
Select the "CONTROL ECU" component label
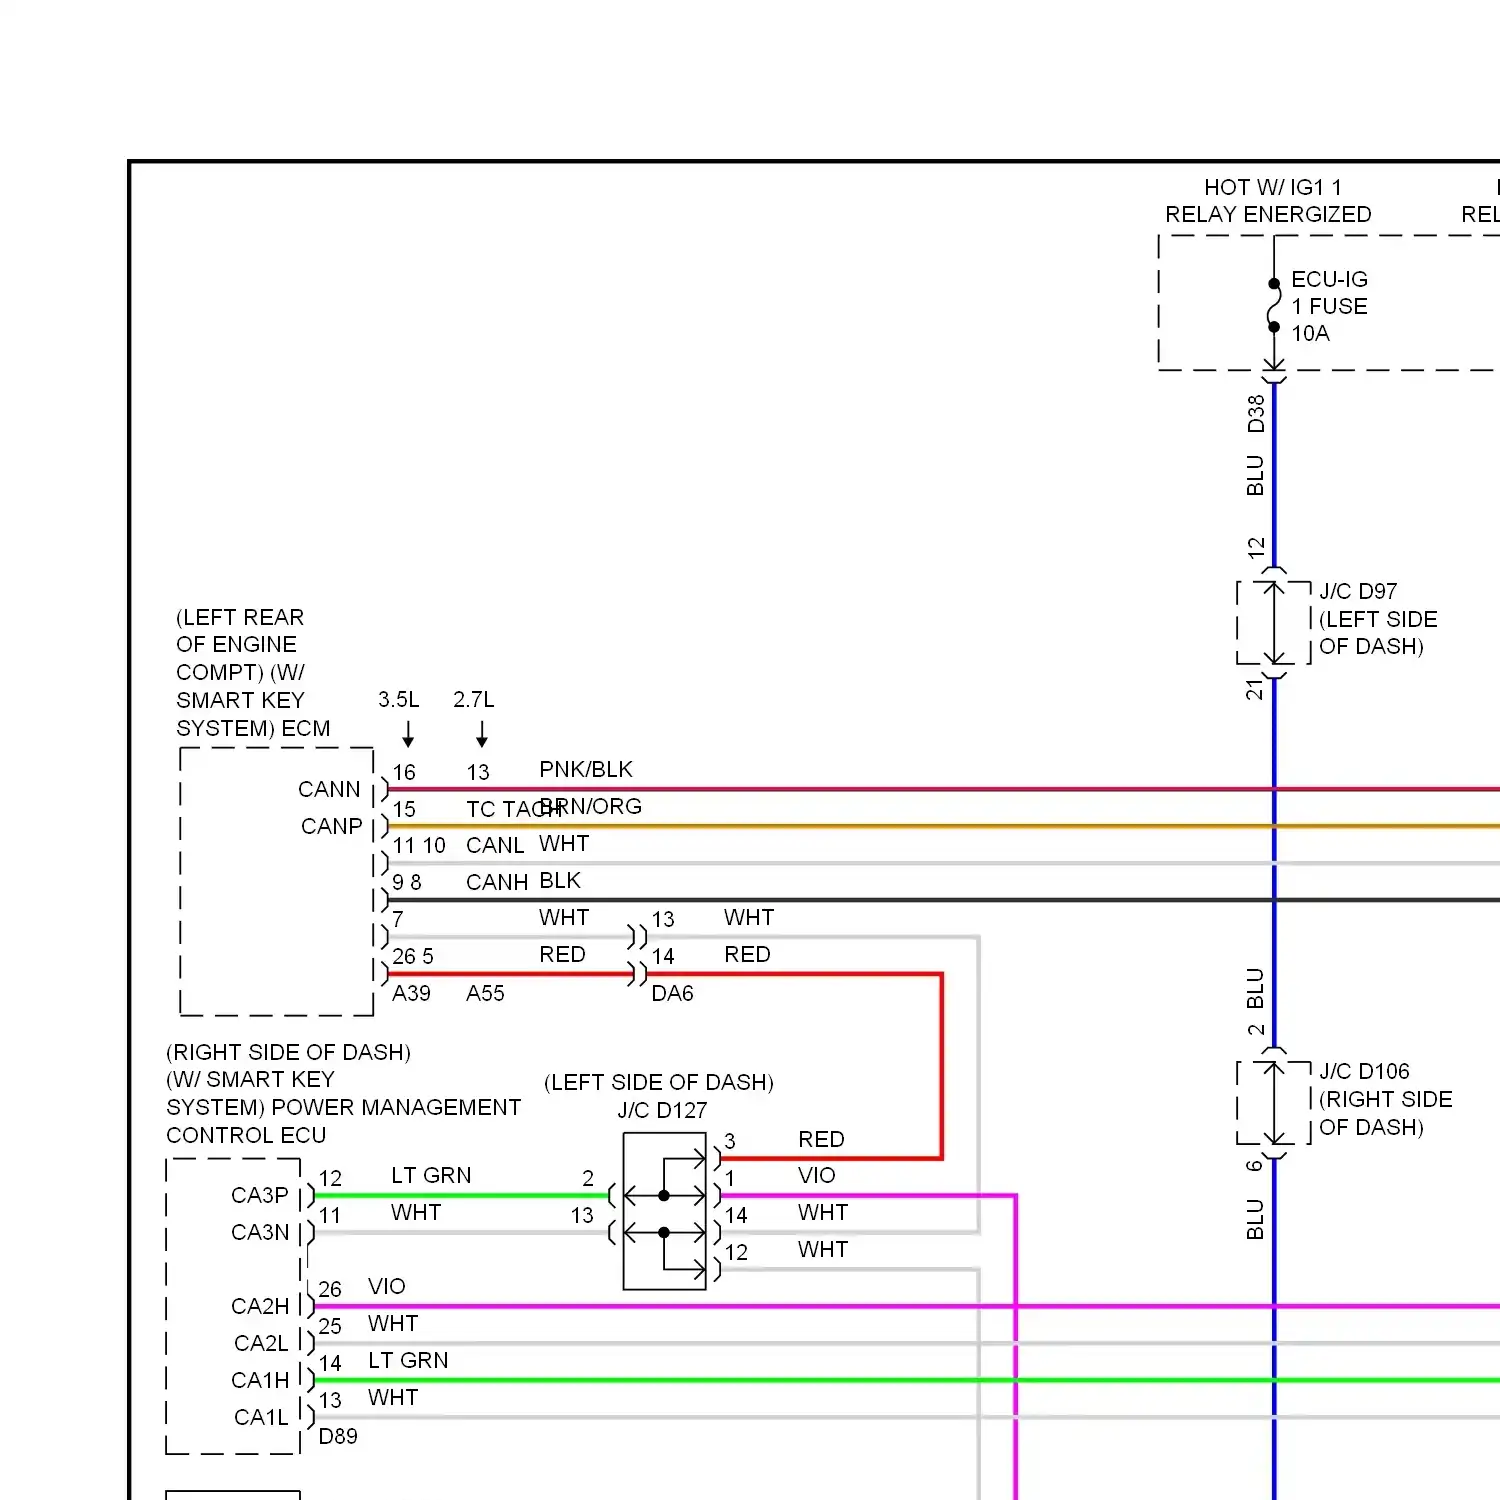tap(246, 1135)
